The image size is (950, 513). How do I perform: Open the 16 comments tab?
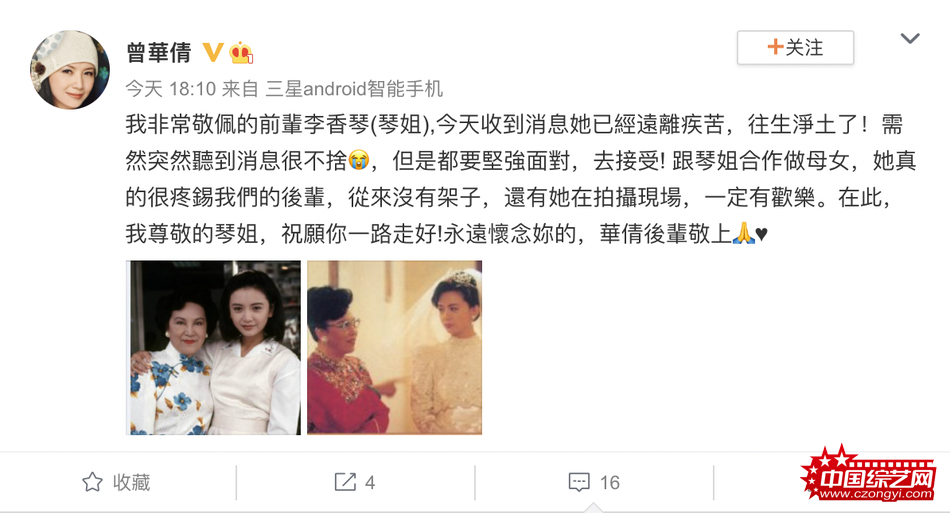click(594, 483)
